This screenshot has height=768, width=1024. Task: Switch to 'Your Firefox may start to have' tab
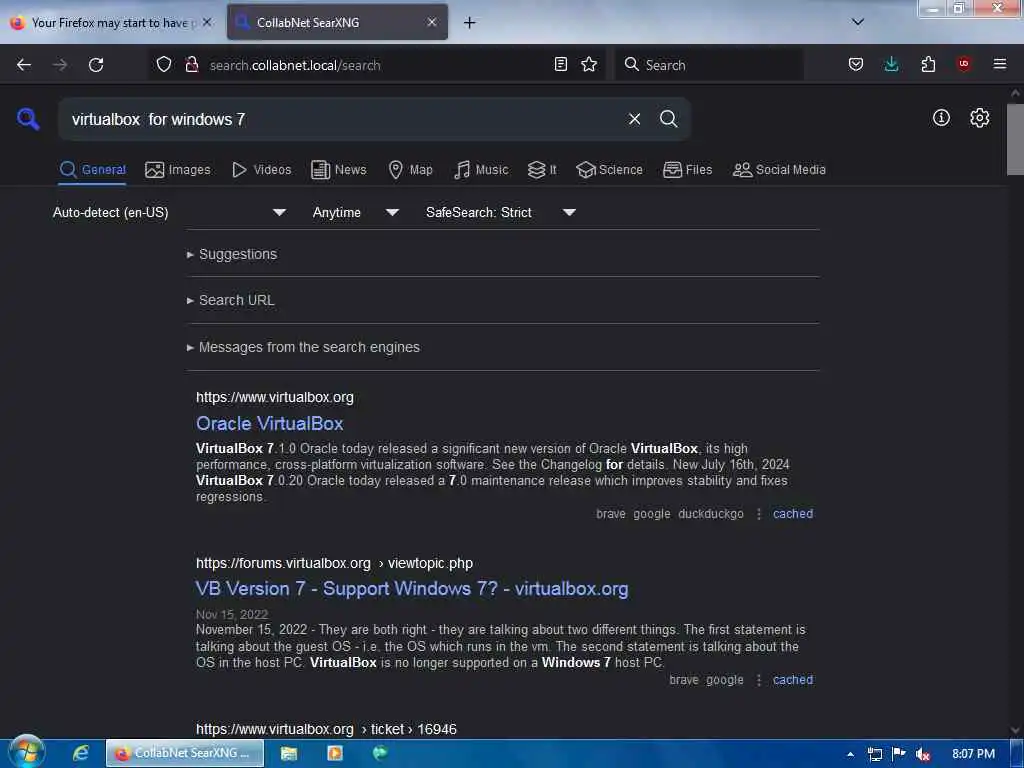click(x=110, y=23)
